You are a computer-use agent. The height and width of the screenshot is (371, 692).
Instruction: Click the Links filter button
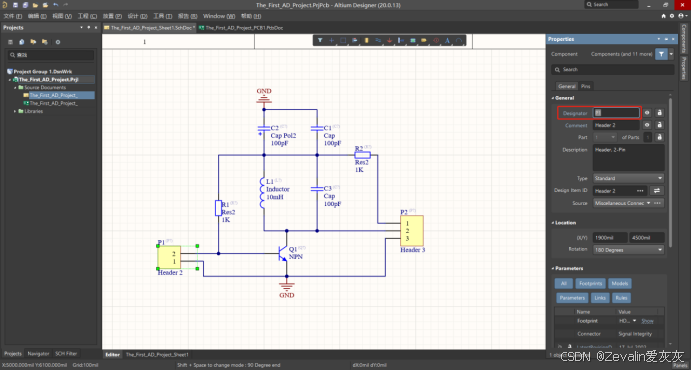tap(600, 298)
